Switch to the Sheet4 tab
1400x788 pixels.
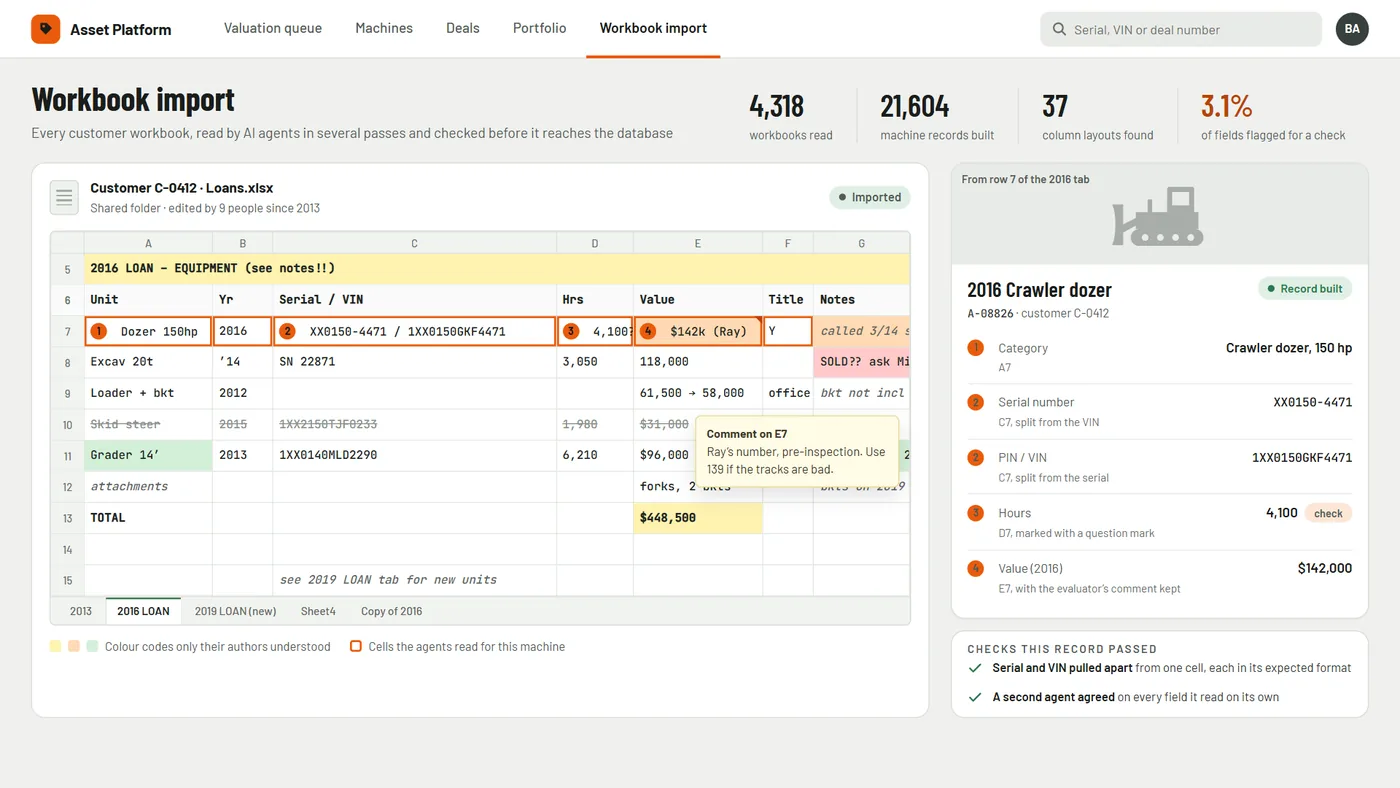[x=318, y=611]
